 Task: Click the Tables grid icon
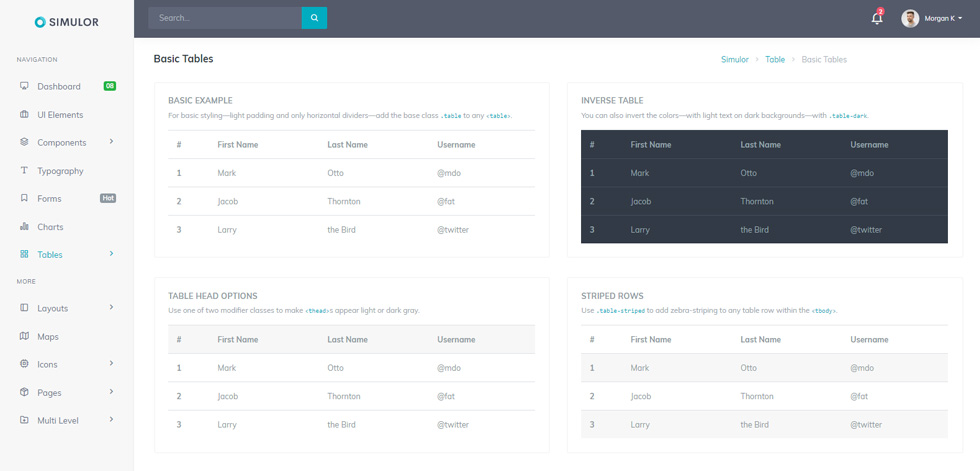click(24, 254)
